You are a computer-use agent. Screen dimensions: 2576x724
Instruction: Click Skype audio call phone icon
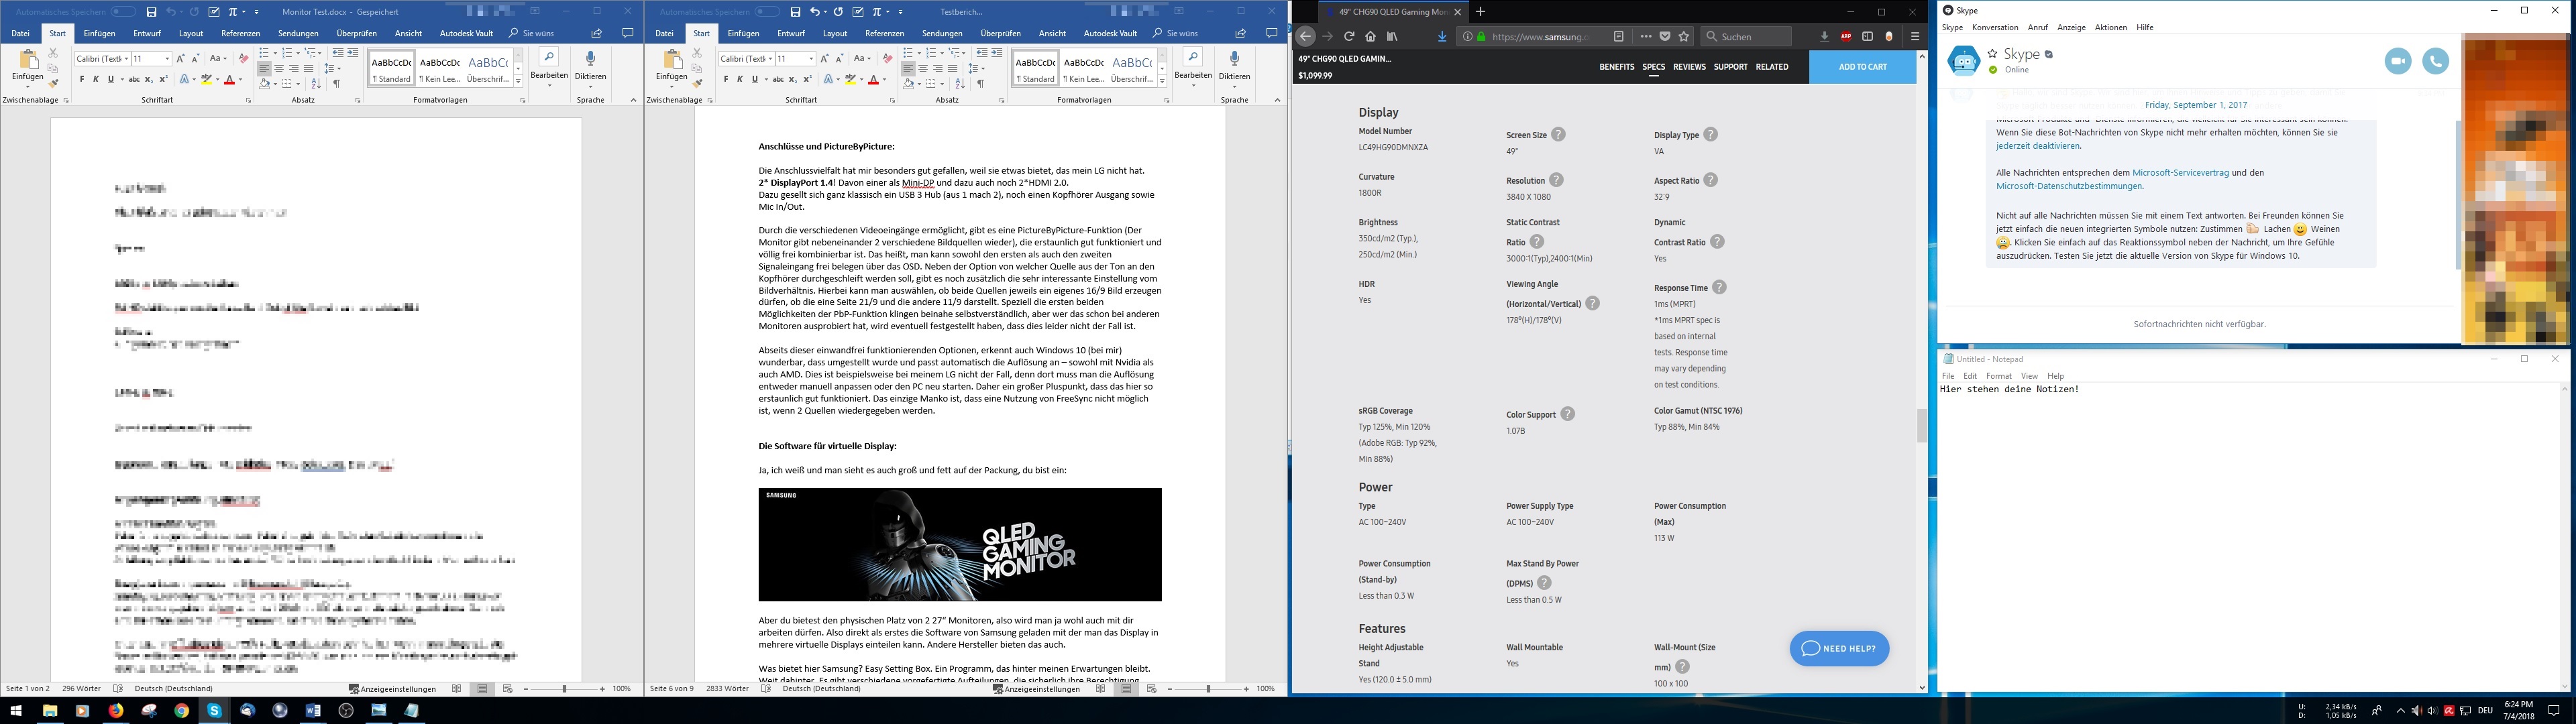pos(2435,61)
